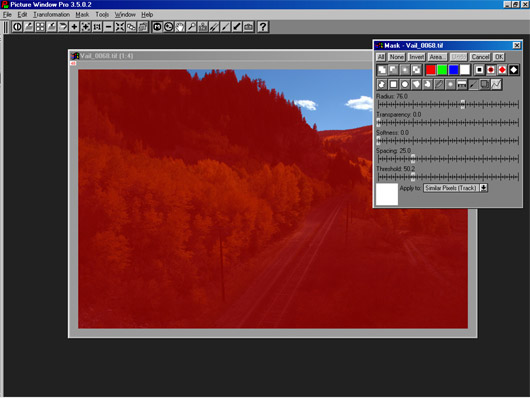Click the Invert mask button
The image size is (530, 398).
[x=416, y=57]
